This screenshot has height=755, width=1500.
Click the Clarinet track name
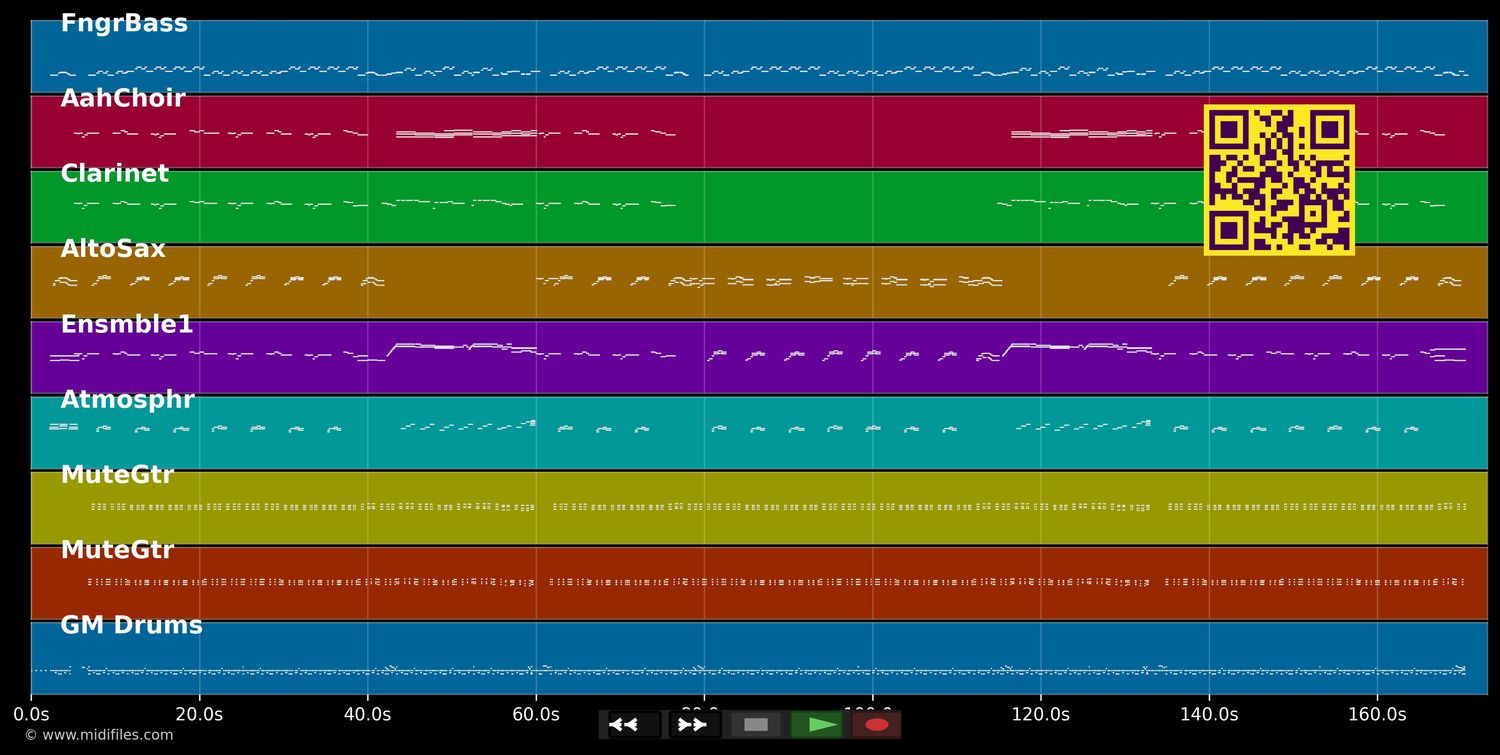pyautogui.click(x=115, y=174)
